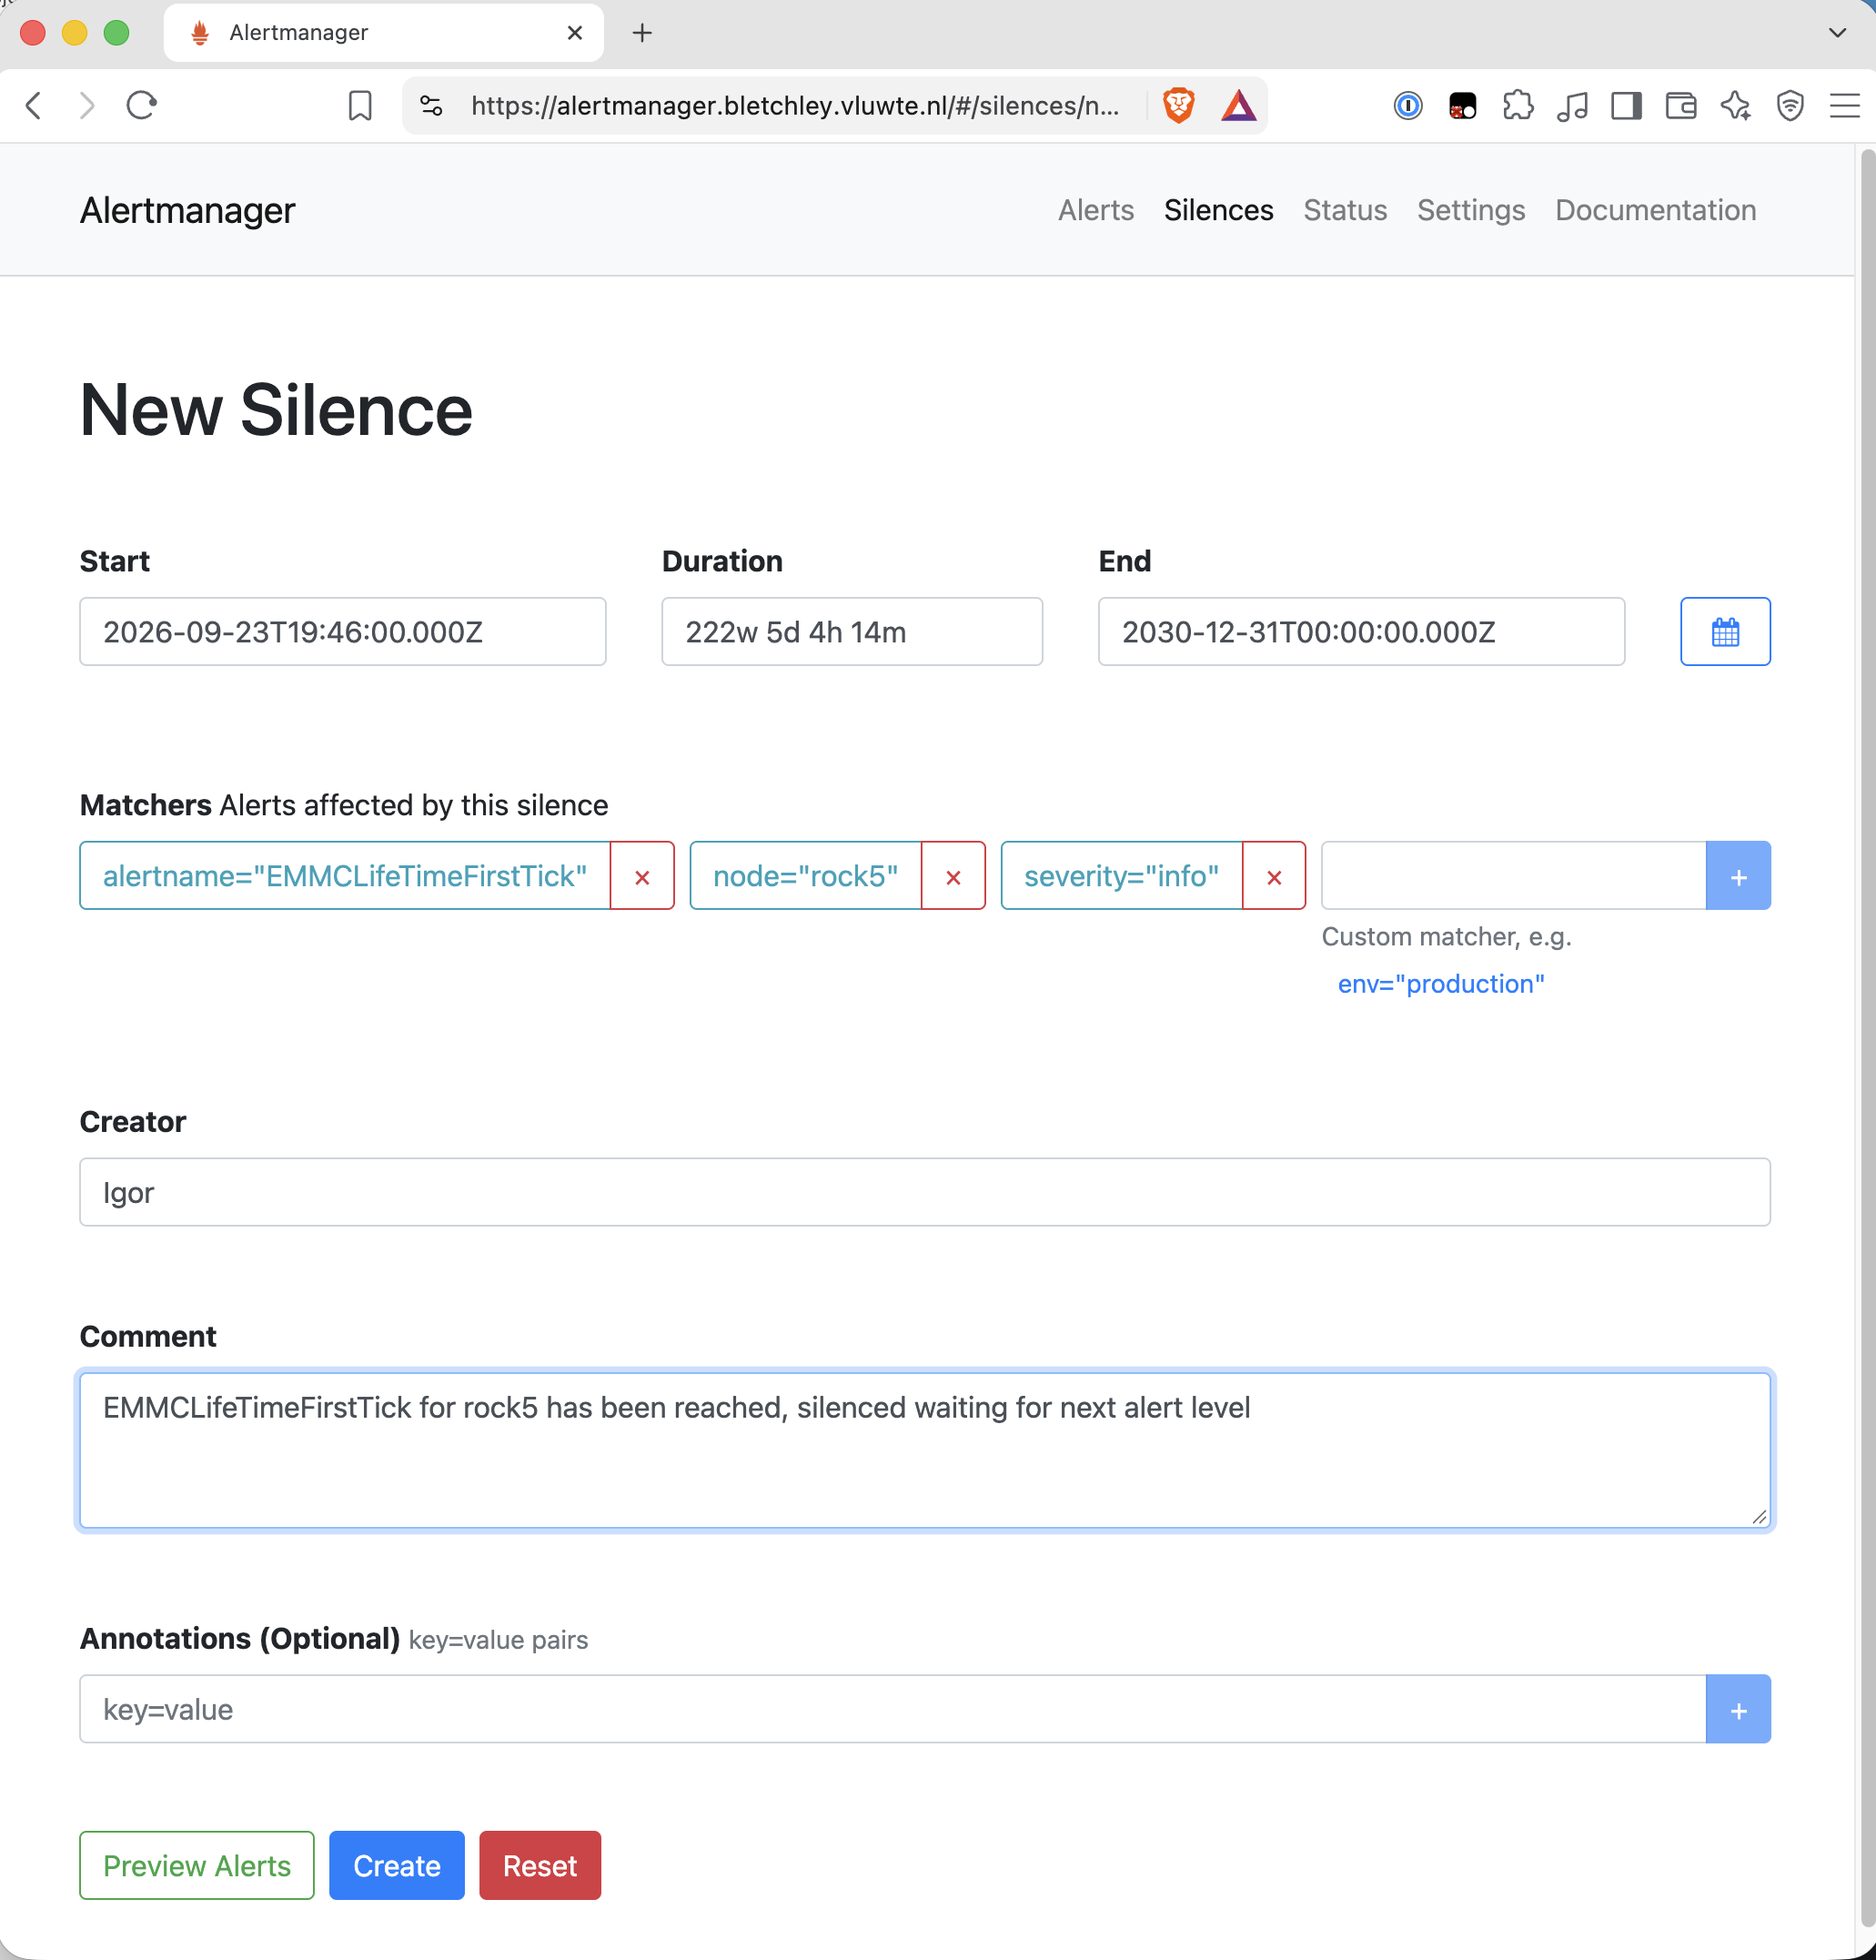Click the Alertmanager brand link
This screenshot has height=1960, width=1876.
pos(187,210)
